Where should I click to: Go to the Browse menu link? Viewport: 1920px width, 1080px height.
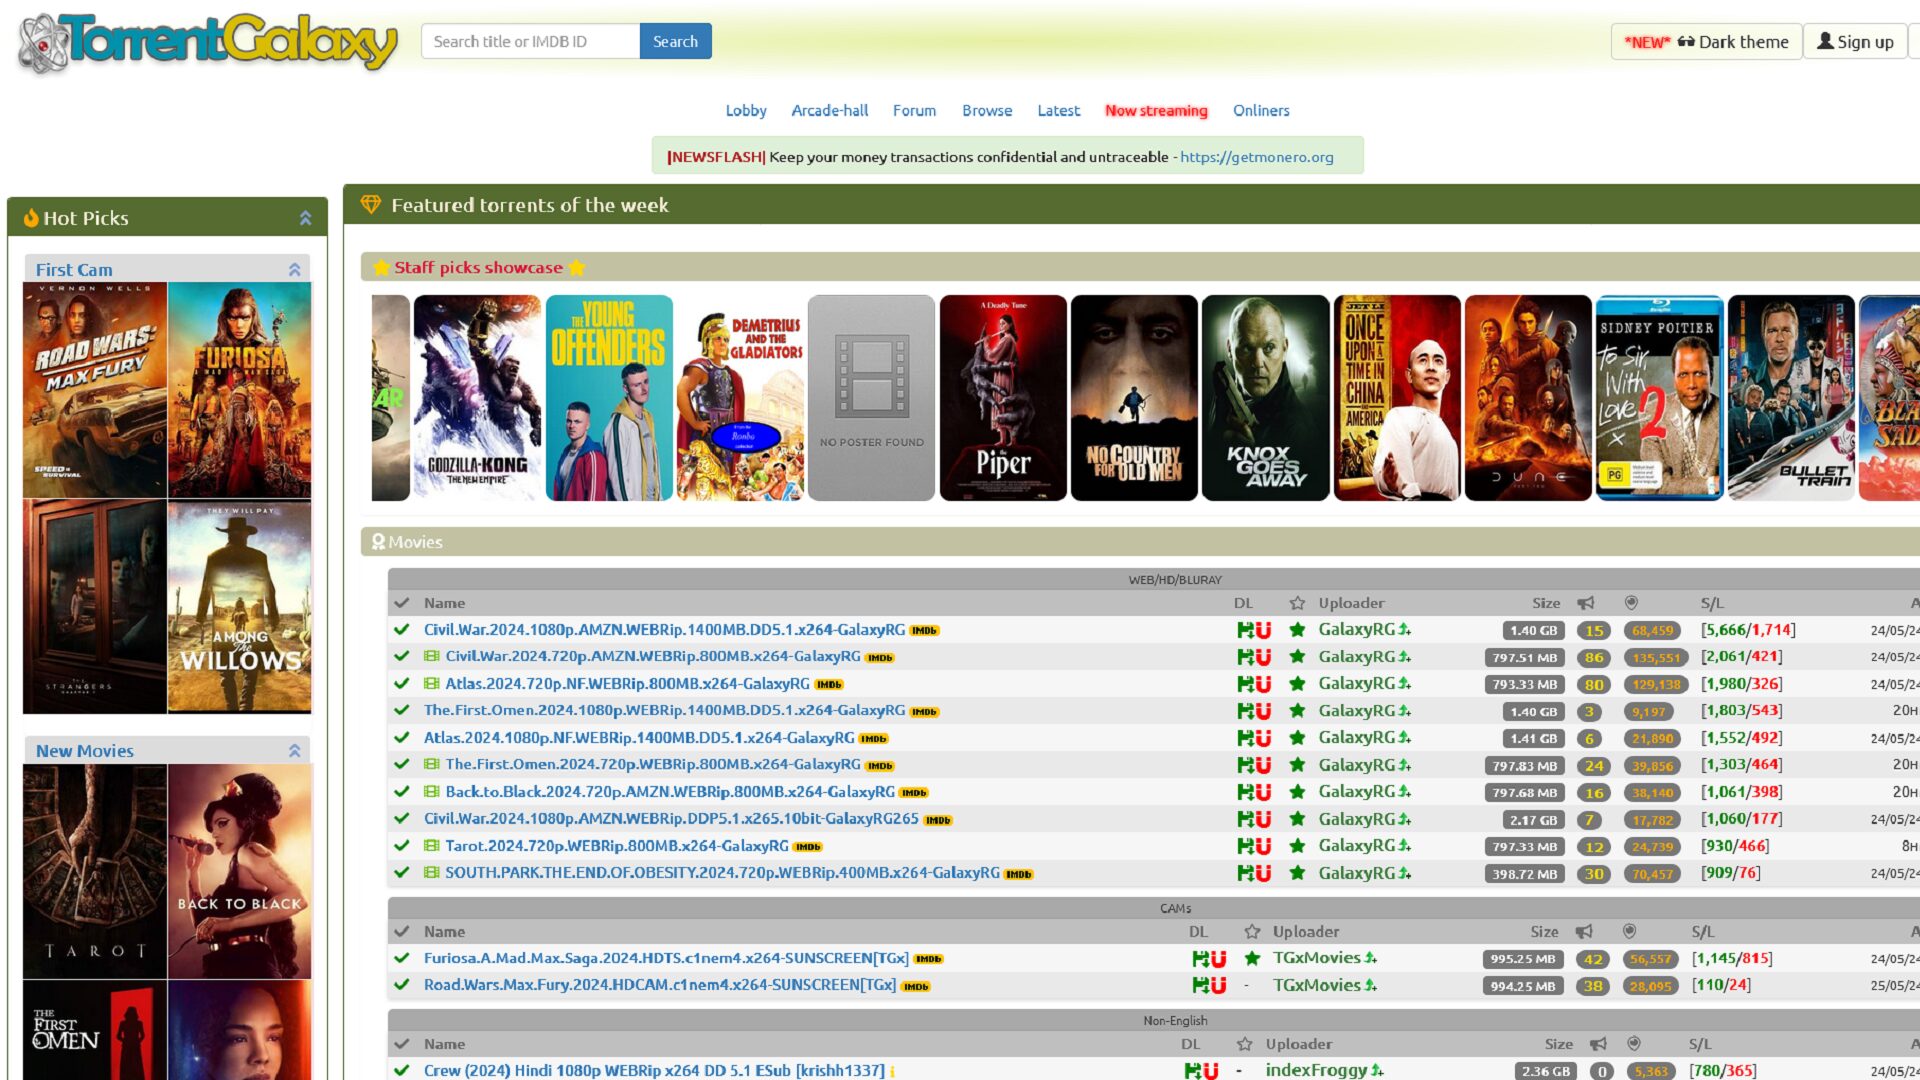coord(986,111)
